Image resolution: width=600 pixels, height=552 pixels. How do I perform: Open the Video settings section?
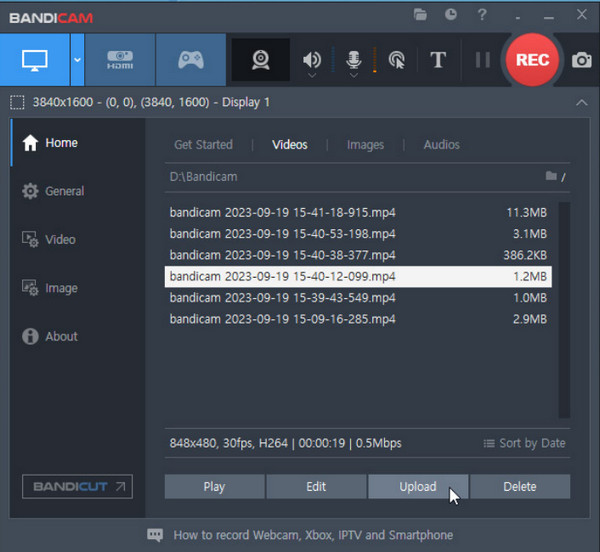point(49,239)
